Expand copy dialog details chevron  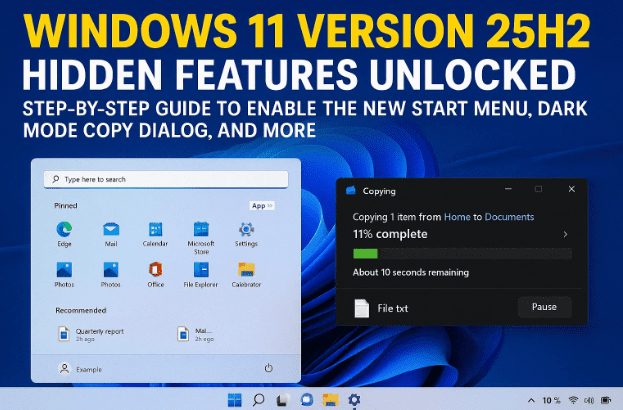[565, 234]
